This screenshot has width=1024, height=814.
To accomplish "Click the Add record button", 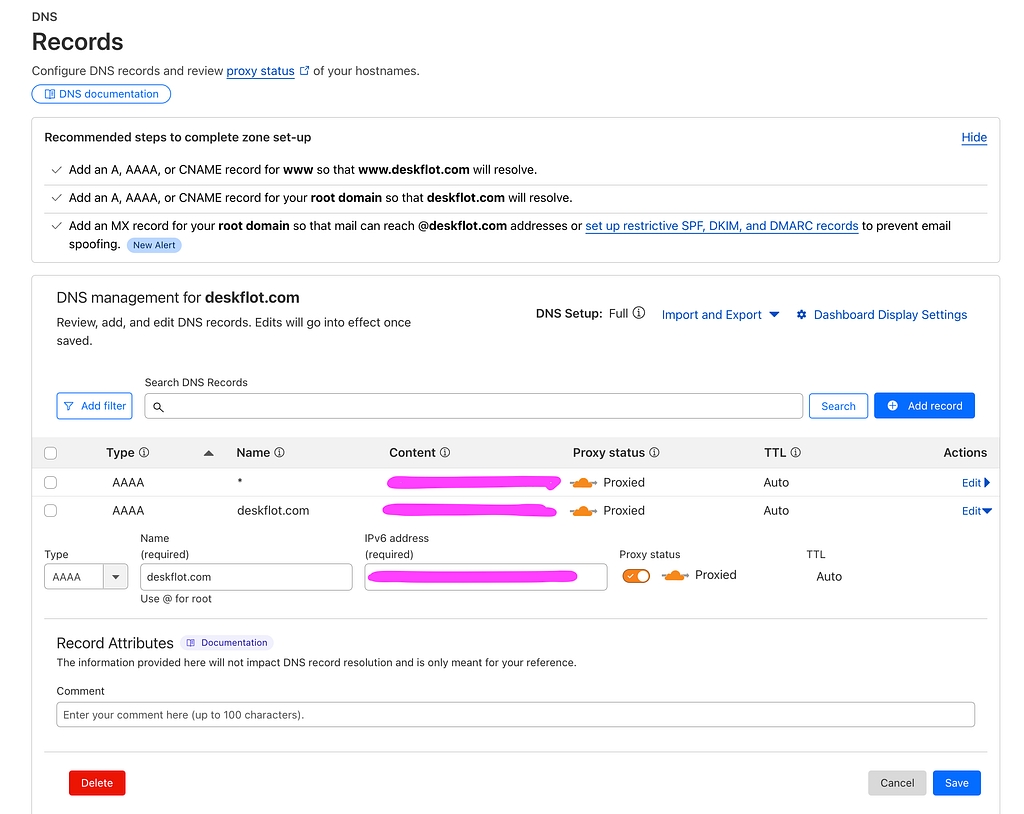I will tap(924, 406).
